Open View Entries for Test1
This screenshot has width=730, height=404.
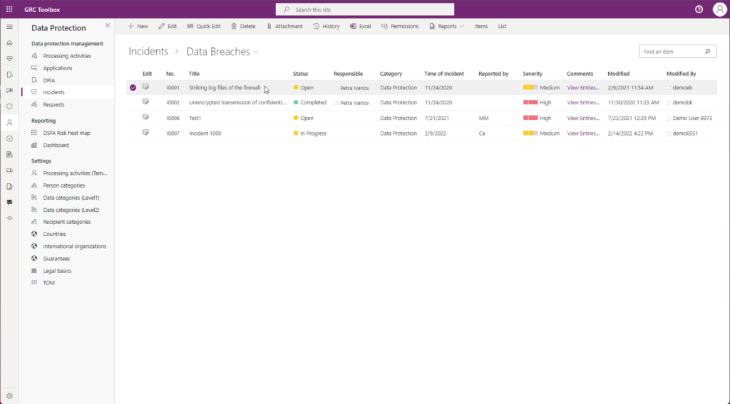[x=583, y=118]
